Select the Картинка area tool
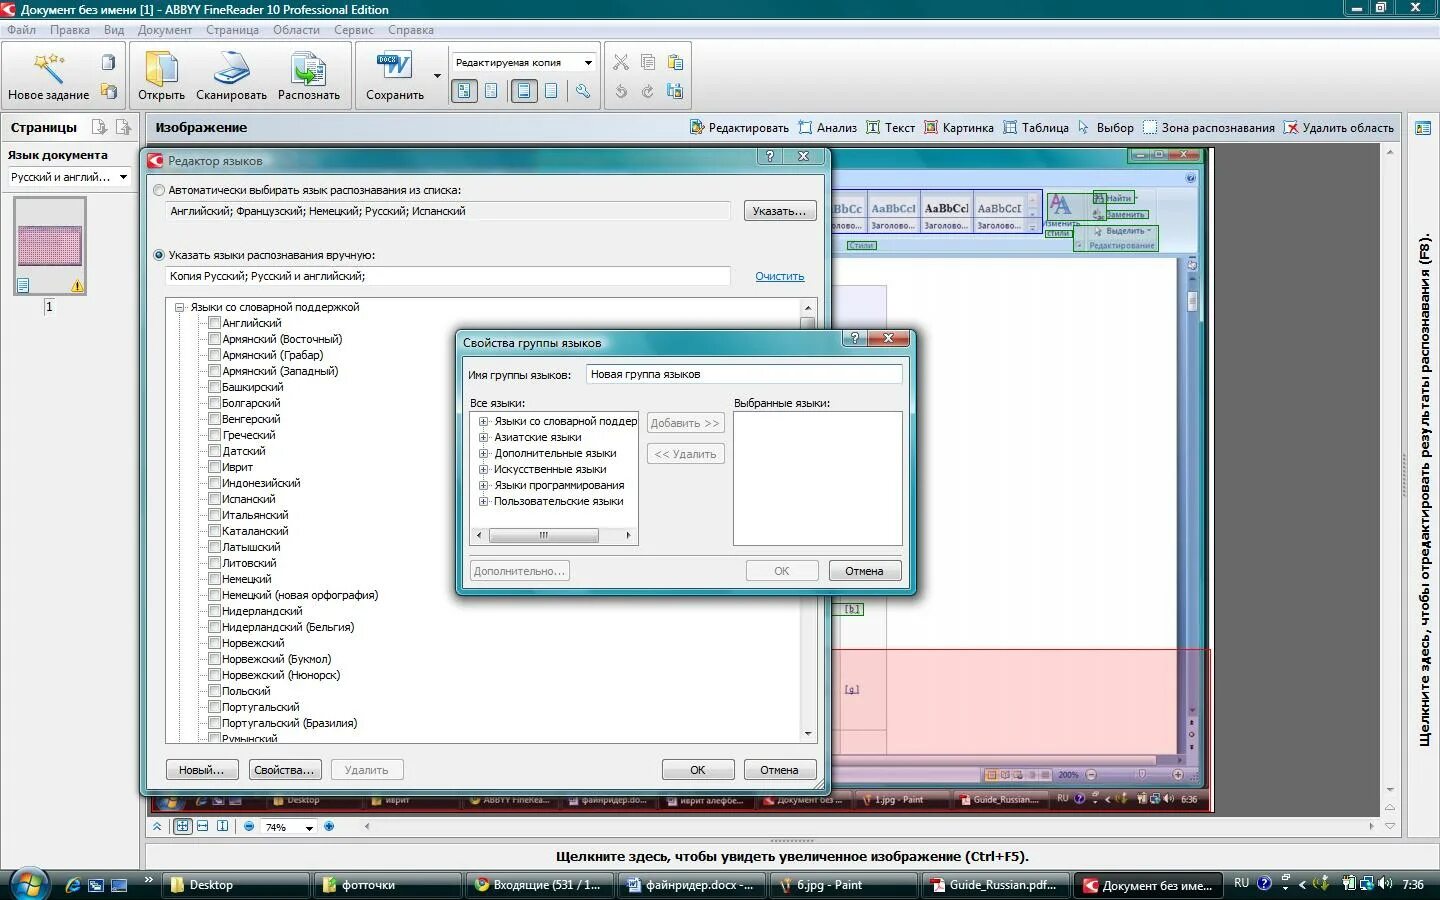The height and width of the screenshot is (900, 1440). pos(958,127)
